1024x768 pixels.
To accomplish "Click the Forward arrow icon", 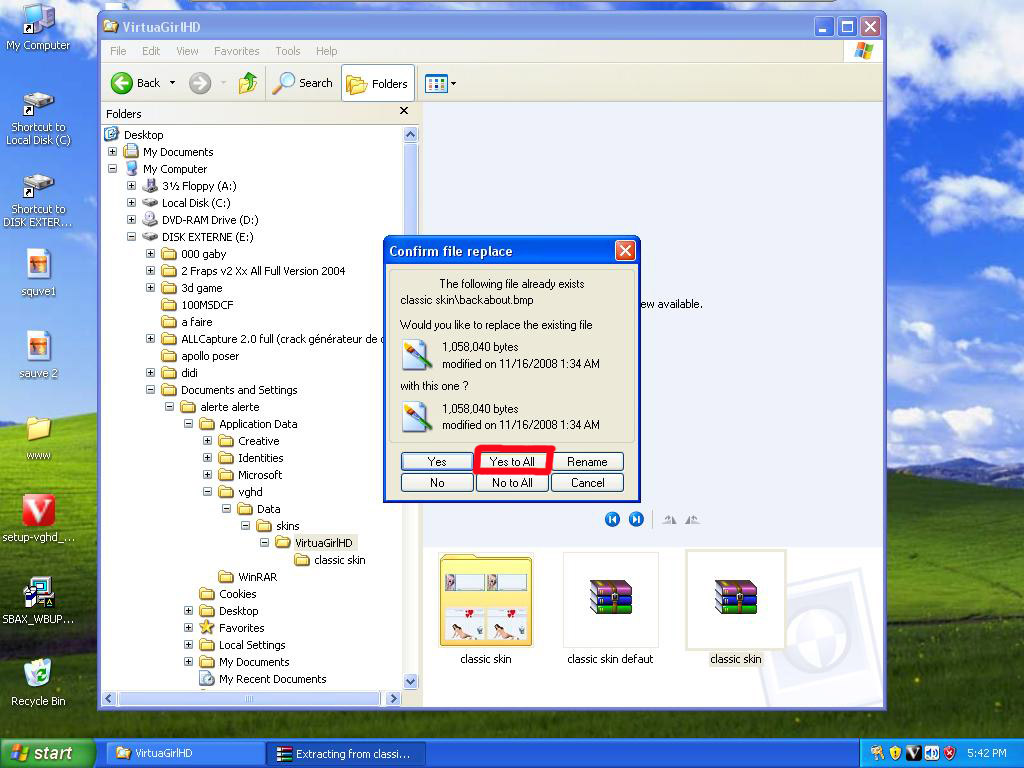I will coord(200,83).
